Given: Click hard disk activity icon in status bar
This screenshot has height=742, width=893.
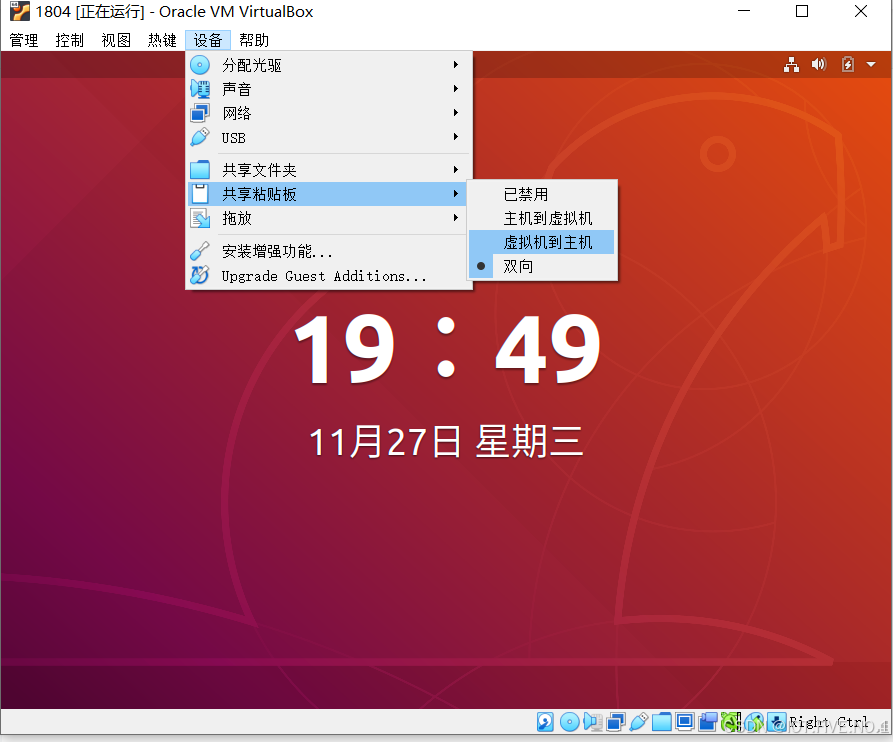Looking at the screenshot, I should coord(545,722).
